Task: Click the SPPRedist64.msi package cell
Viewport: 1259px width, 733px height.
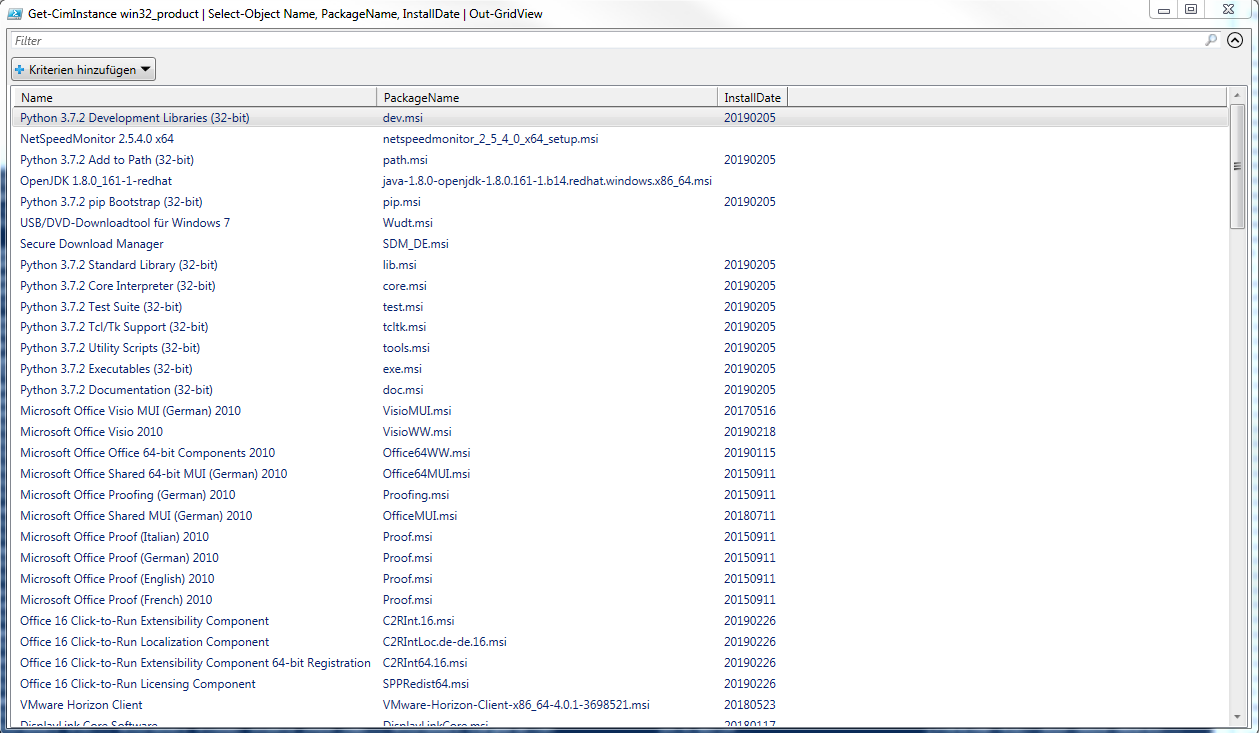Action: coord(426,684)
